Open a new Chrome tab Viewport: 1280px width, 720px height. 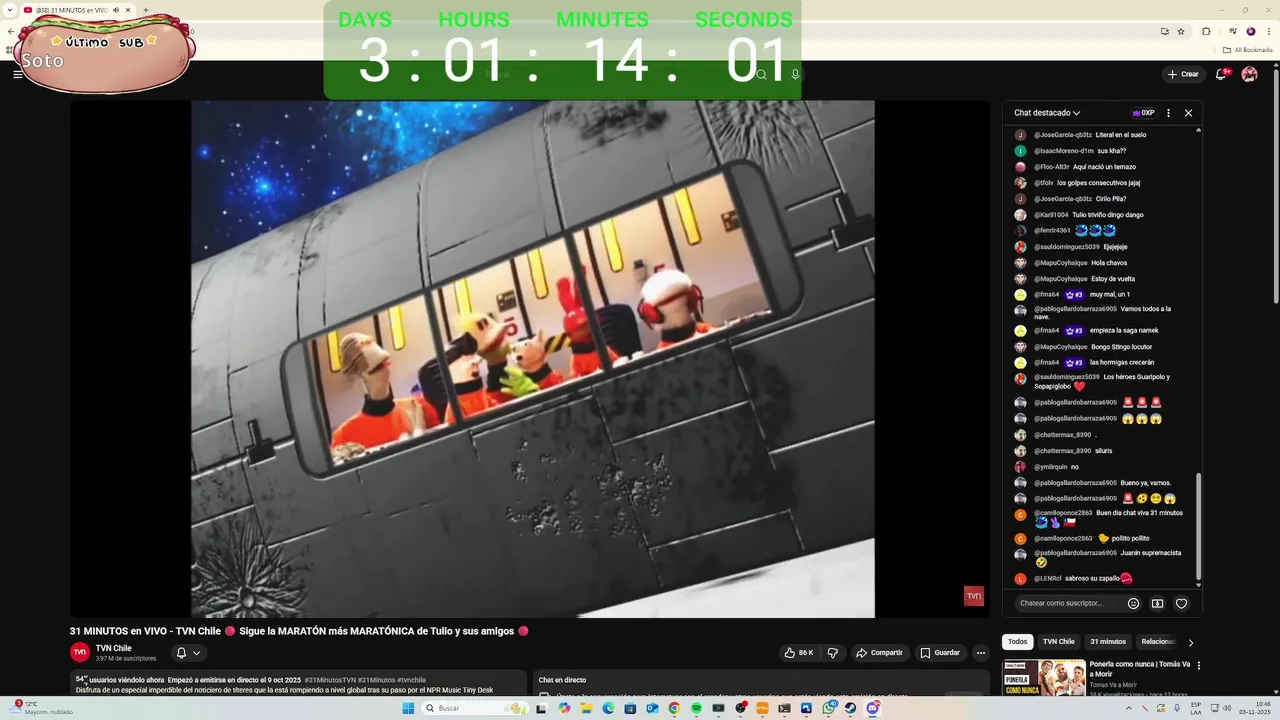(146, 10)
